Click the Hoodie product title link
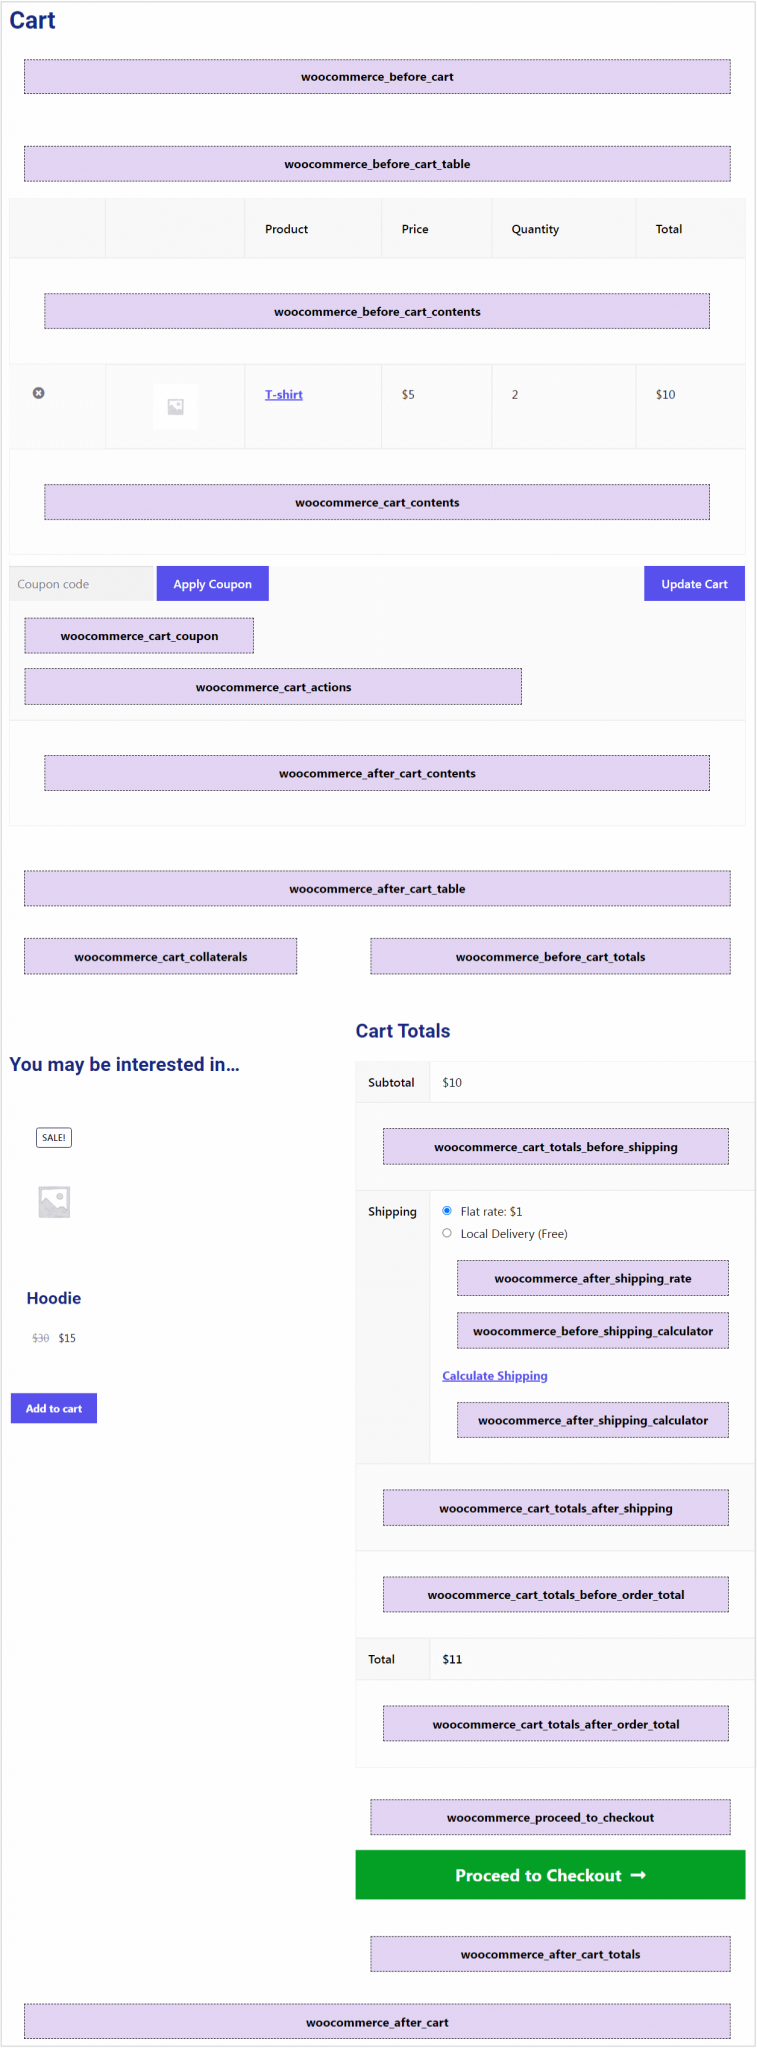The height and width of the screenshot is (2048, 757). [53, 1298]
